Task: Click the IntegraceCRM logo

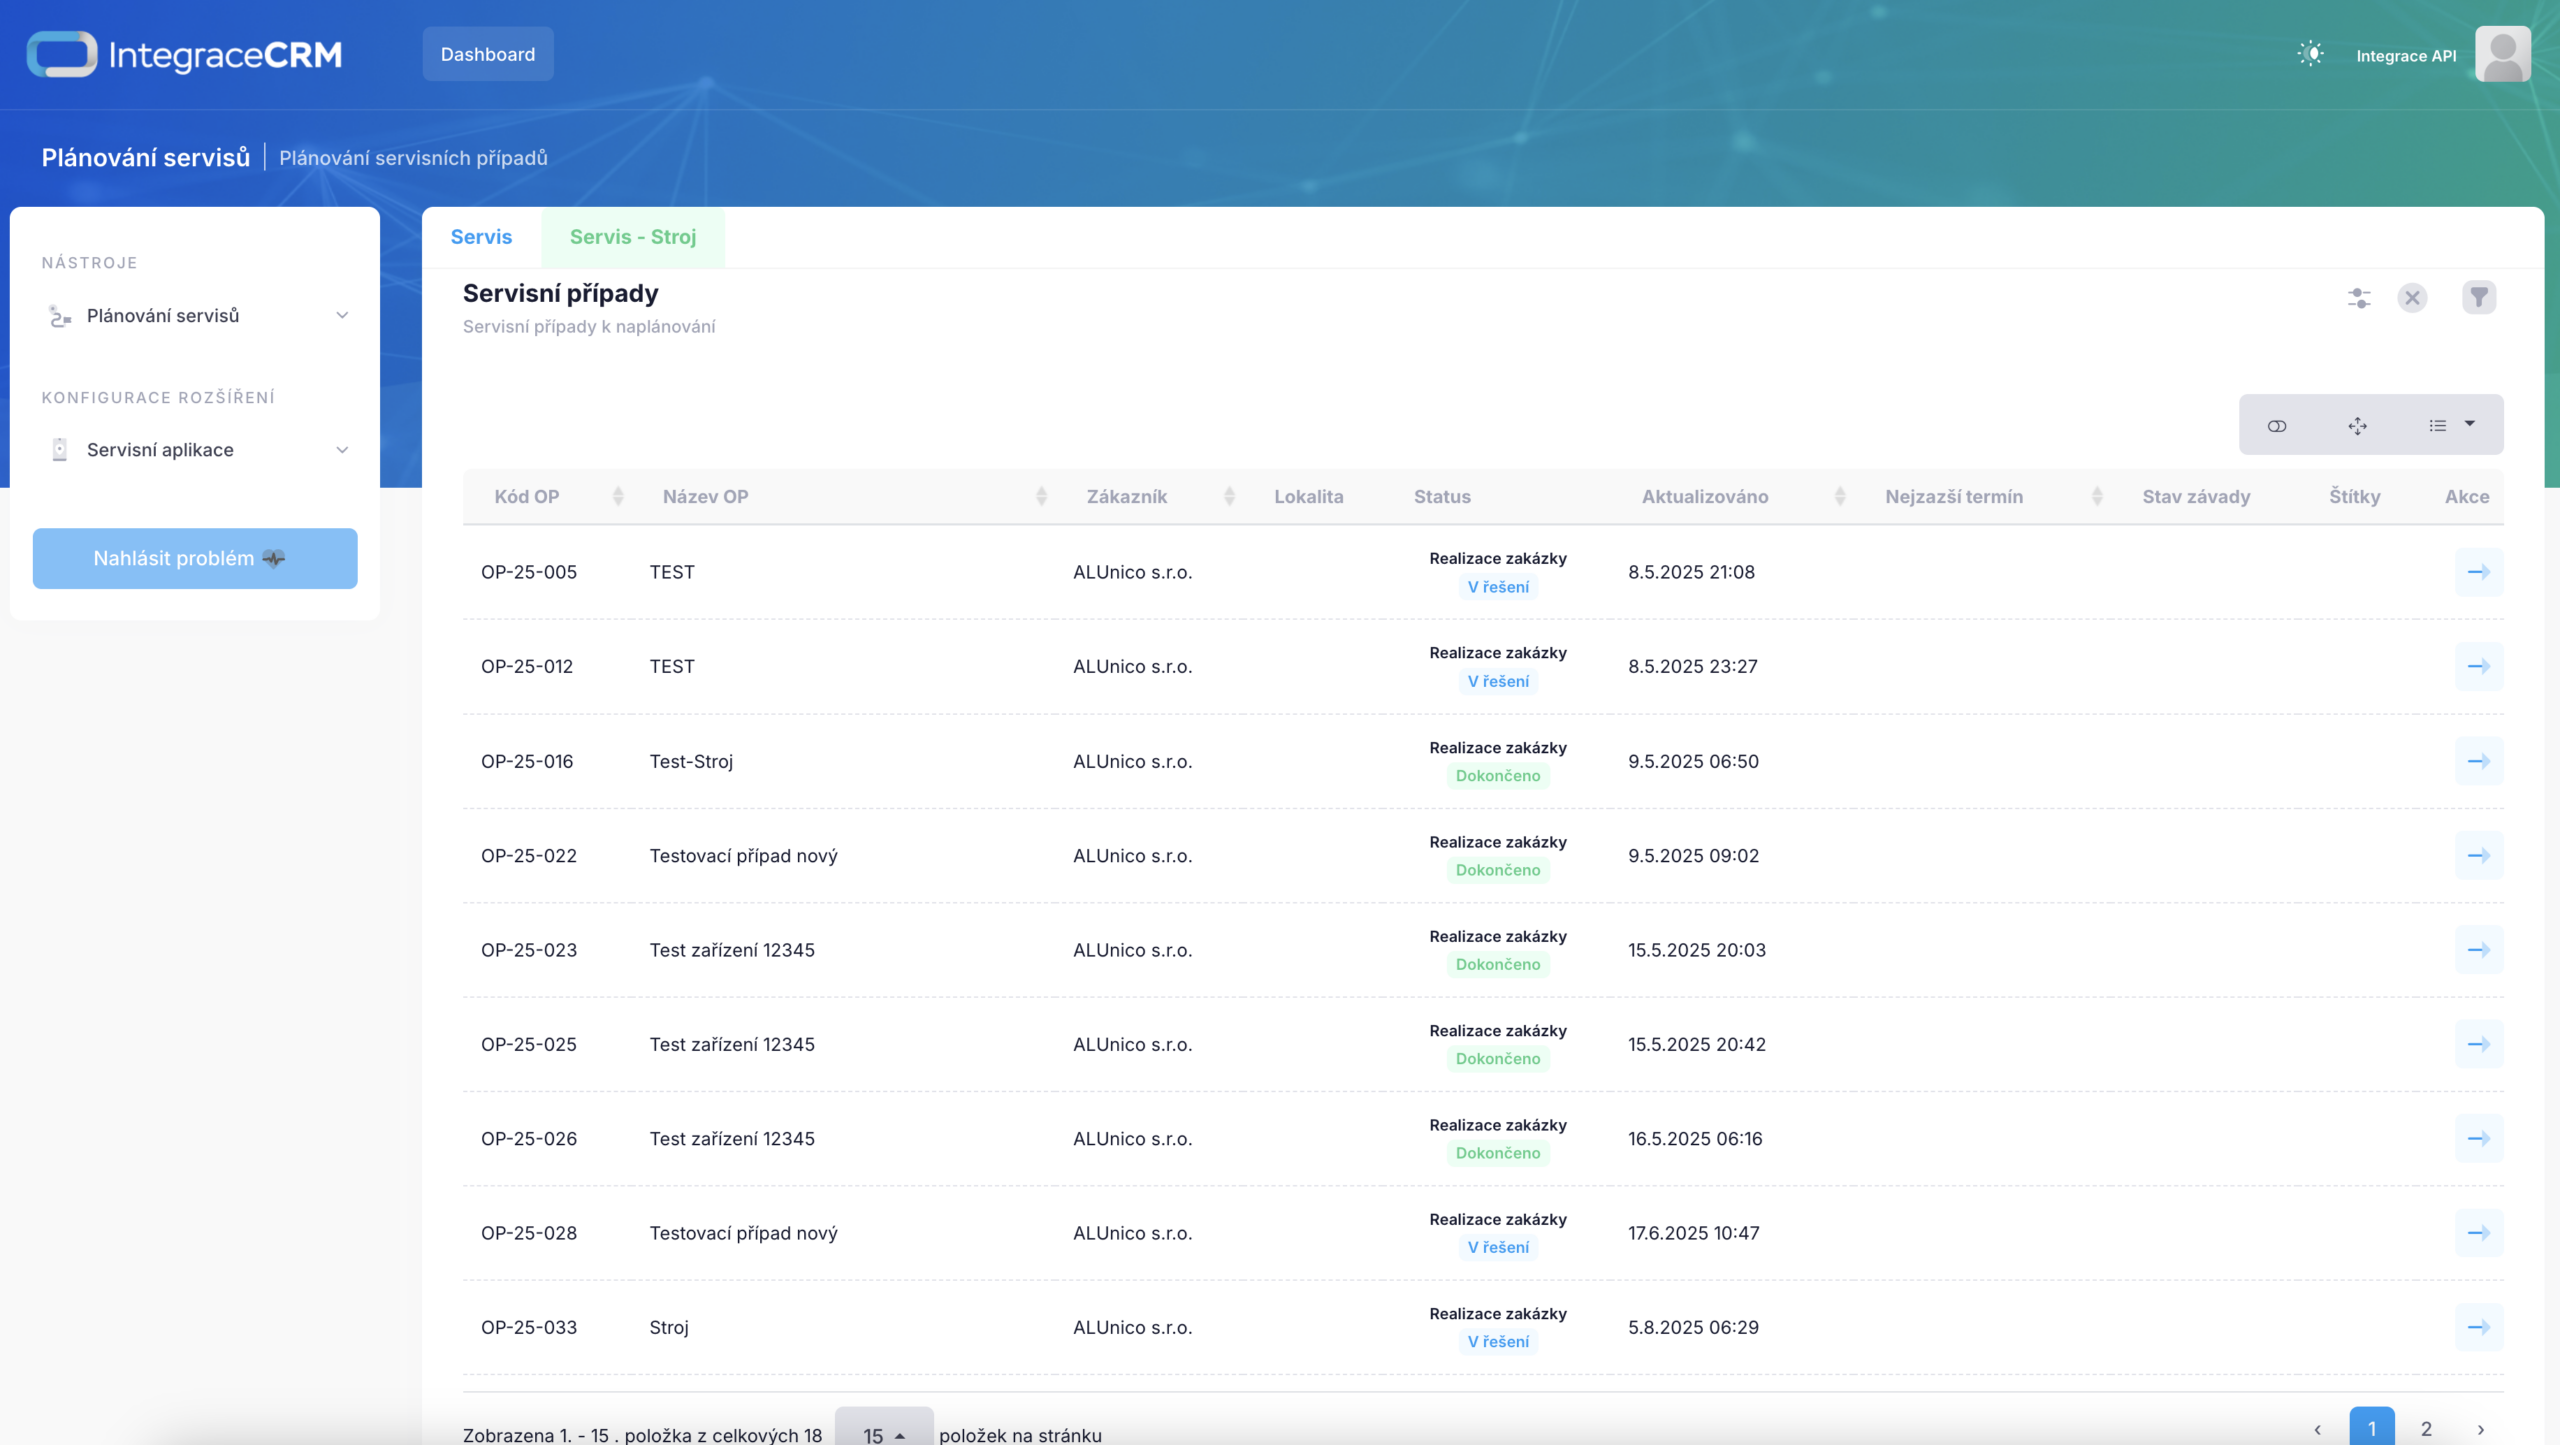Action: 185,54
